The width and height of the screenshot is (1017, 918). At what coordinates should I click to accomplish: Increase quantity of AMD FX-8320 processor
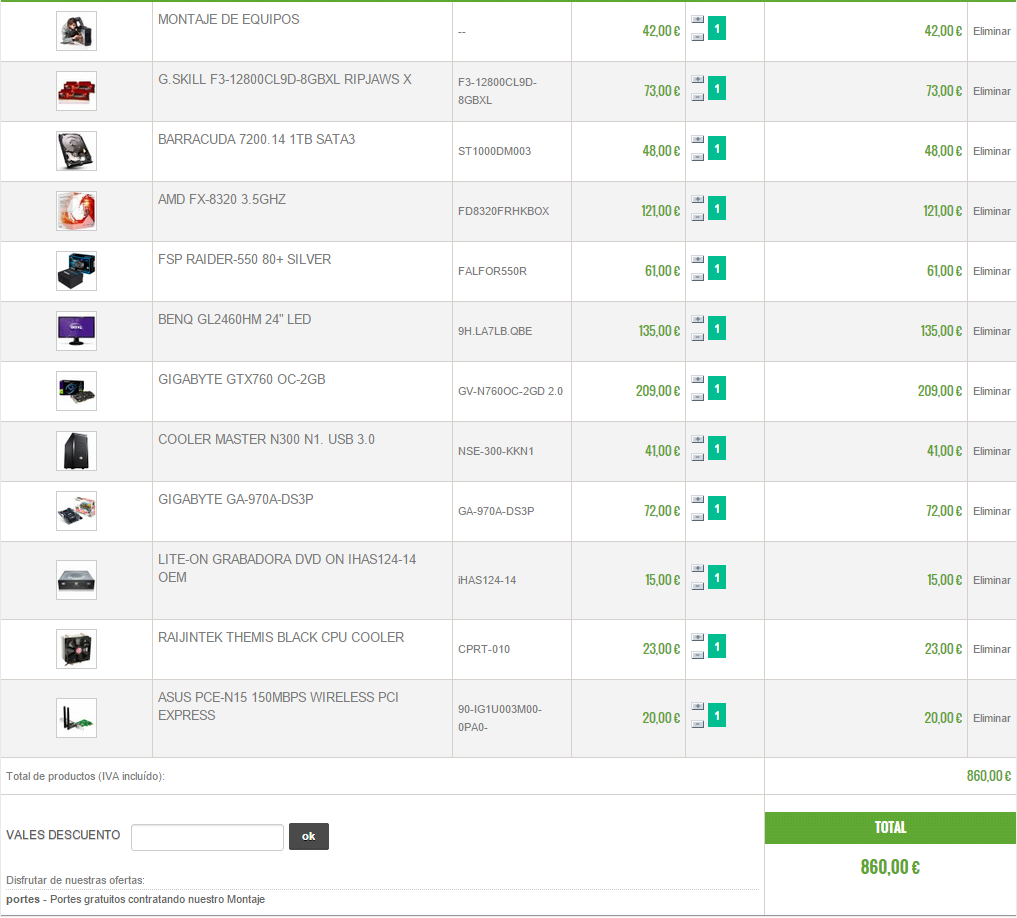(697, 199)
